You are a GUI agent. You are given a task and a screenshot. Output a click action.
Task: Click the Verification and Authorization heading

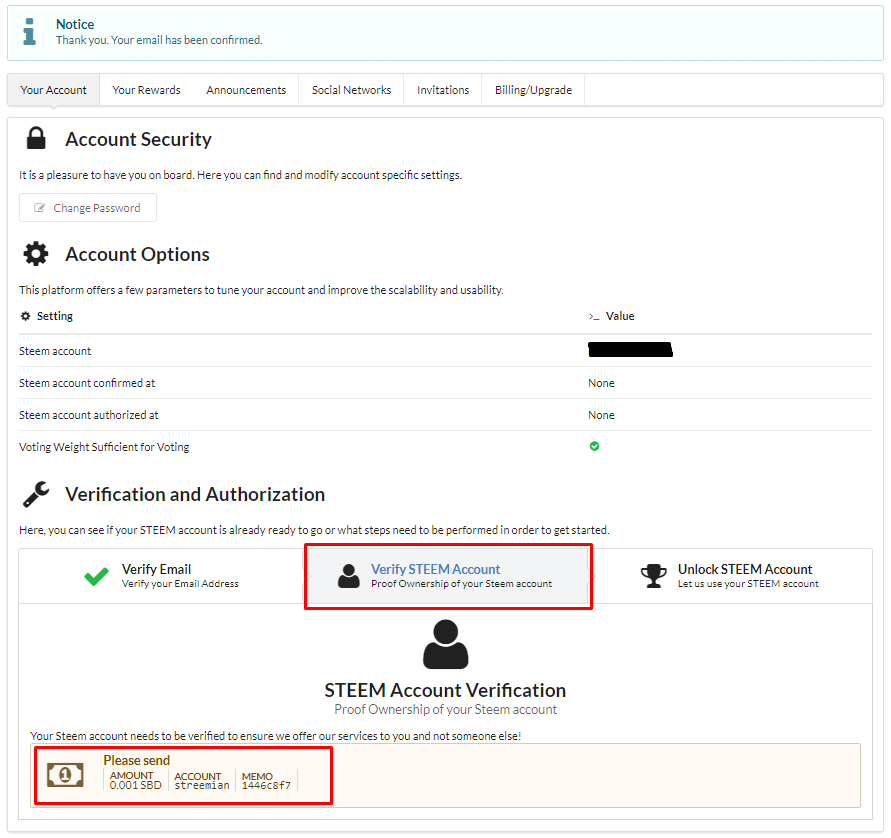(x=195, y=494)
